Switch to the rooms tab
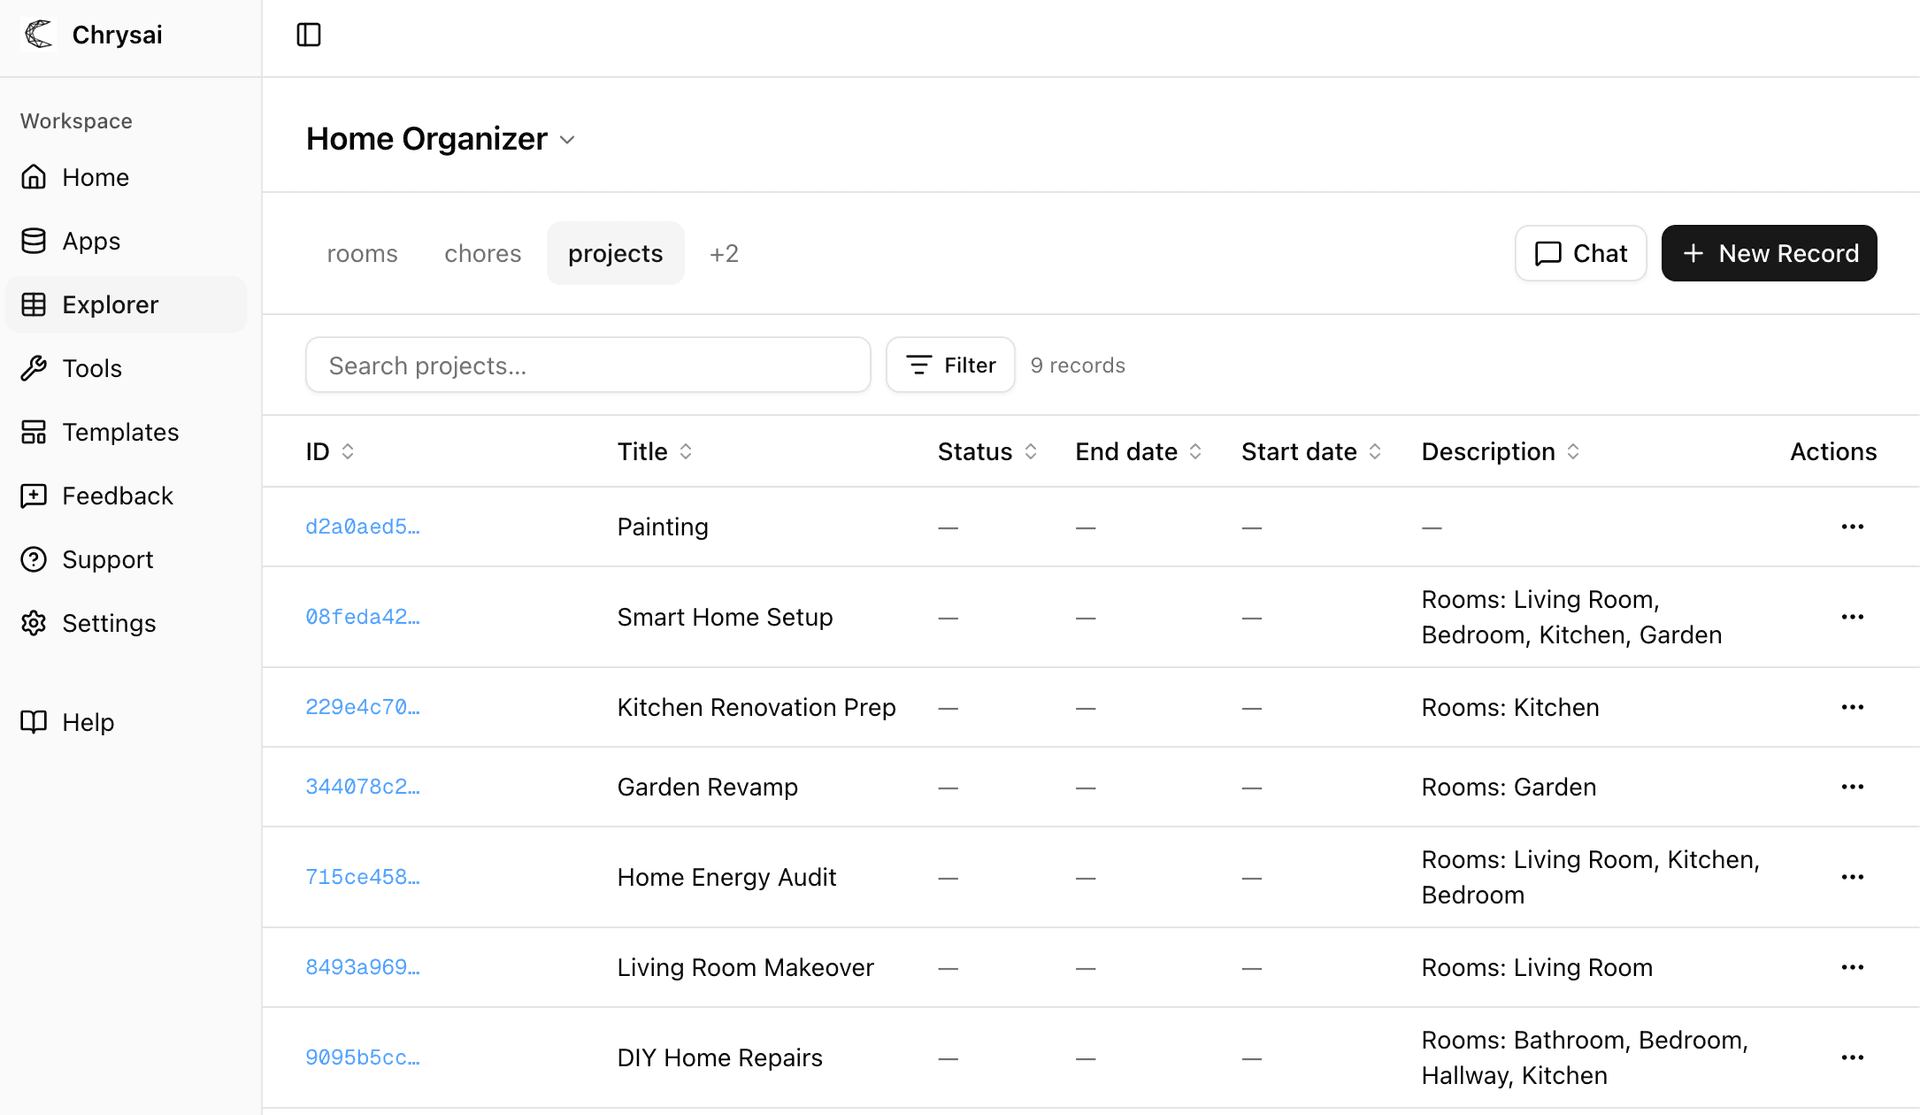This screenshot has width=1920, height=1115. [x=362, y=253]
